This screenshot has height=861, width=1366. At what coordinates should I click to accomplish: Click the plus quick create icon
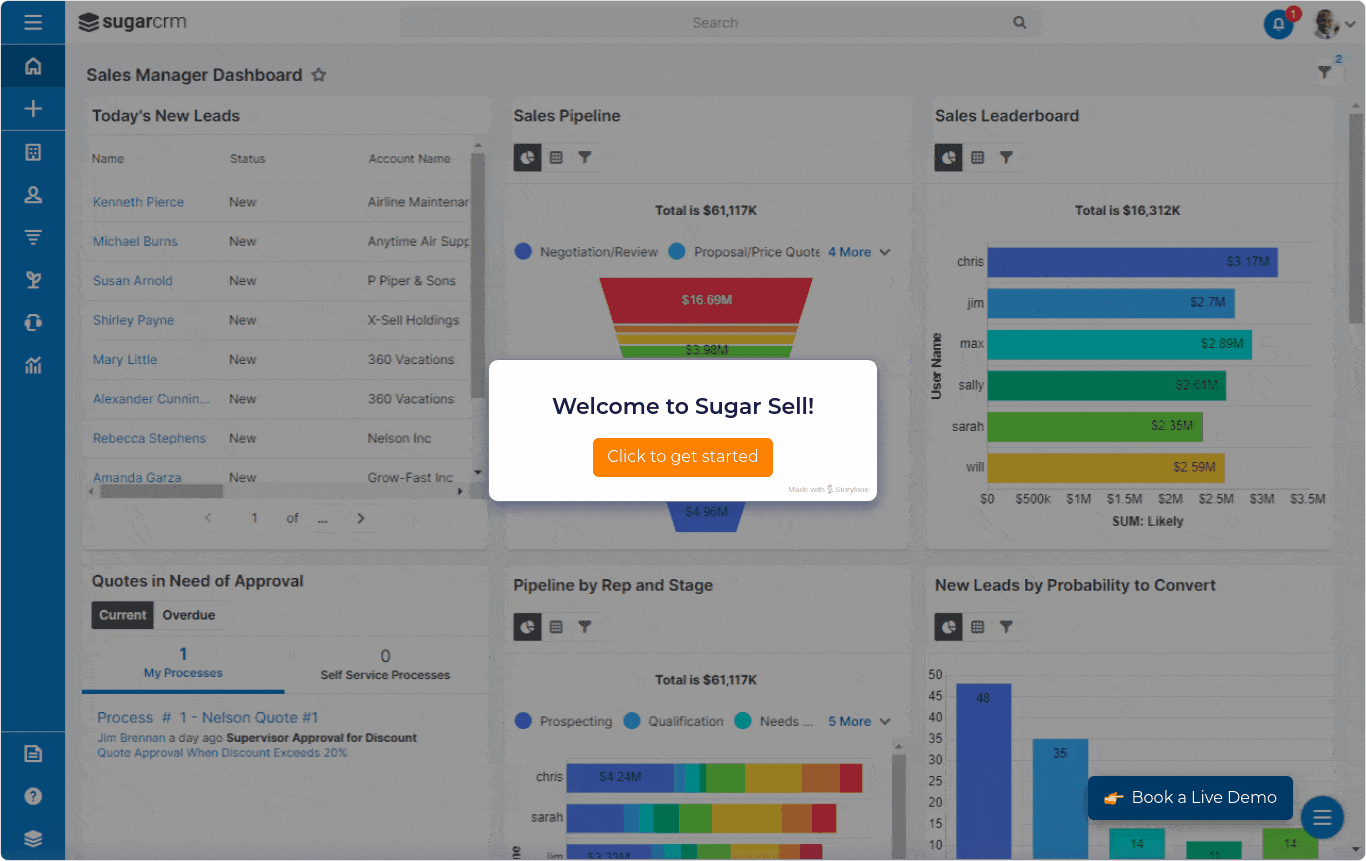click(33, 109)
